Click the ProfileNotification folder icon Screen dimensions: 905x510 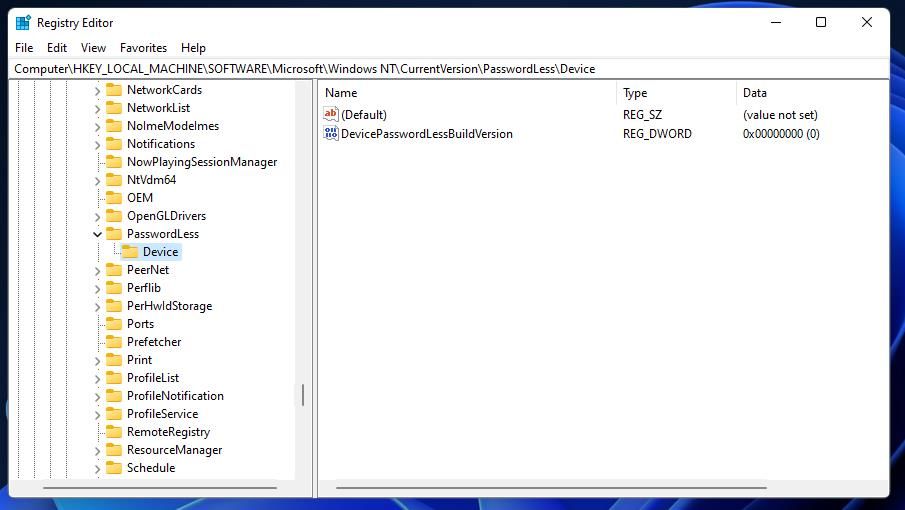tap(114, 395)
